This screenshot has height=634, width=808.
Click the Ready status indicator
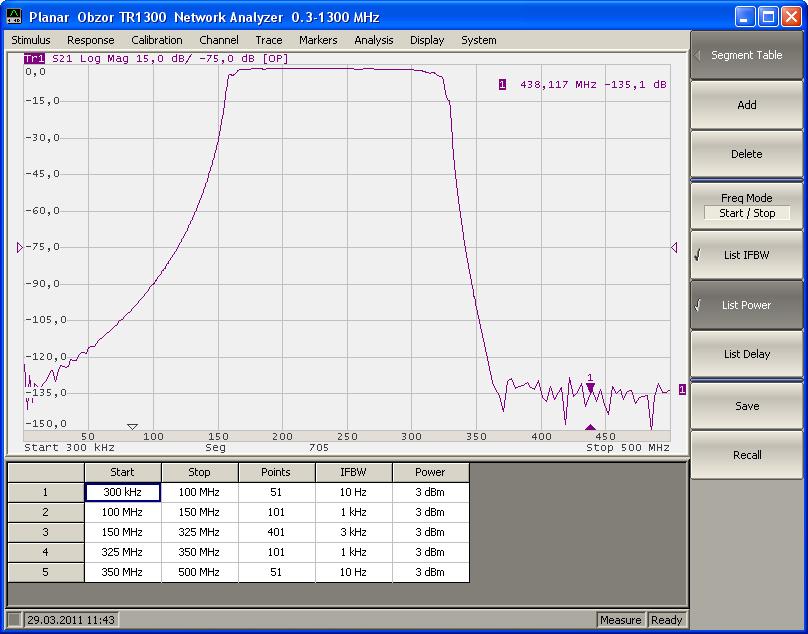[666, 620]
